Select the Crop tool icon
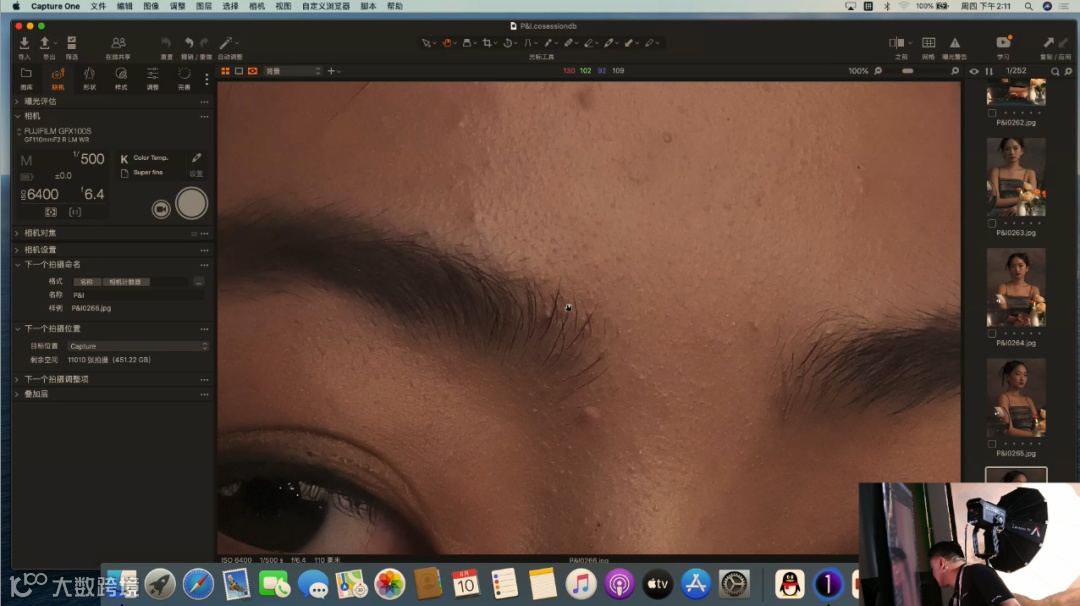The height and width of the screenshot is (606, 1080). point(487,43)
